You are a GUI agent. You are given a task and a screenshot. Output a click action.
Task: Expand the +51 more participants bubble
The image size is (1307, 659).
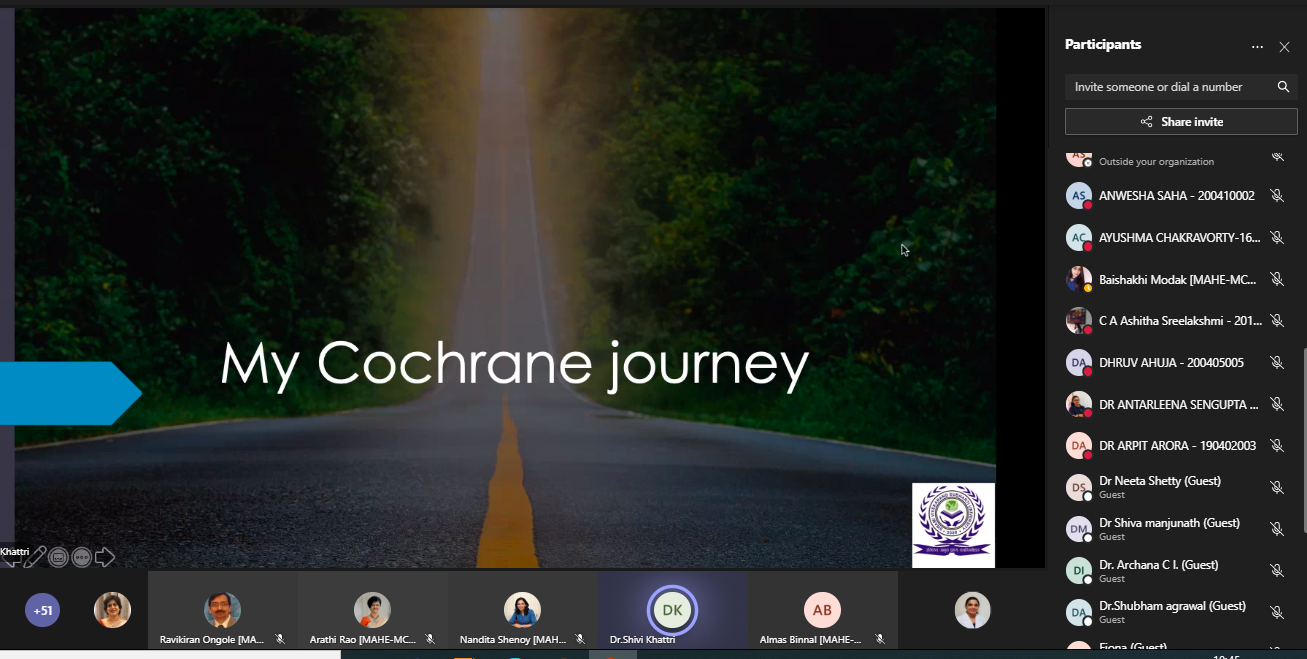coord(43,610)
